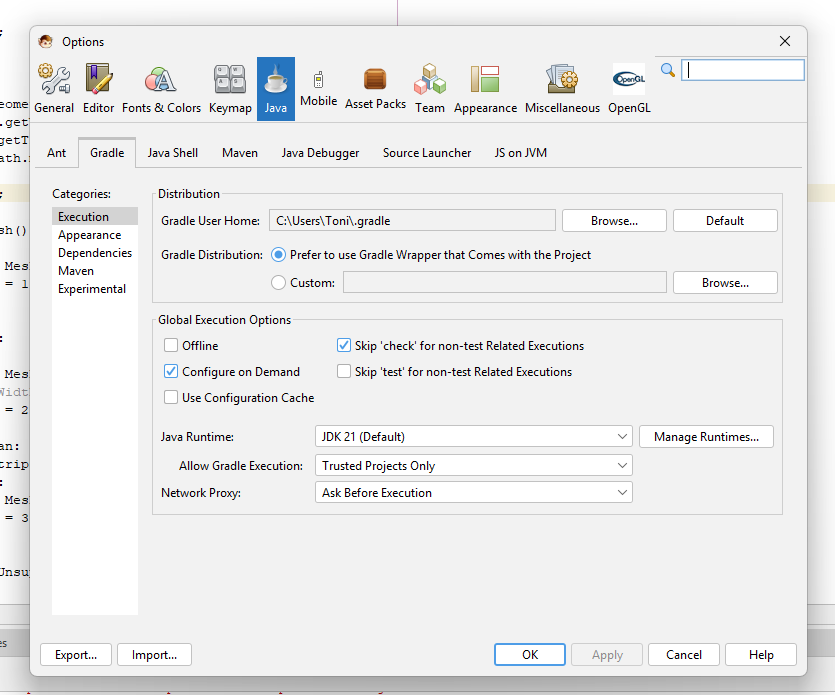Browse for custom Gradle distribution
The width and height of the screenshot is (835, 695).
pos(725,283)
